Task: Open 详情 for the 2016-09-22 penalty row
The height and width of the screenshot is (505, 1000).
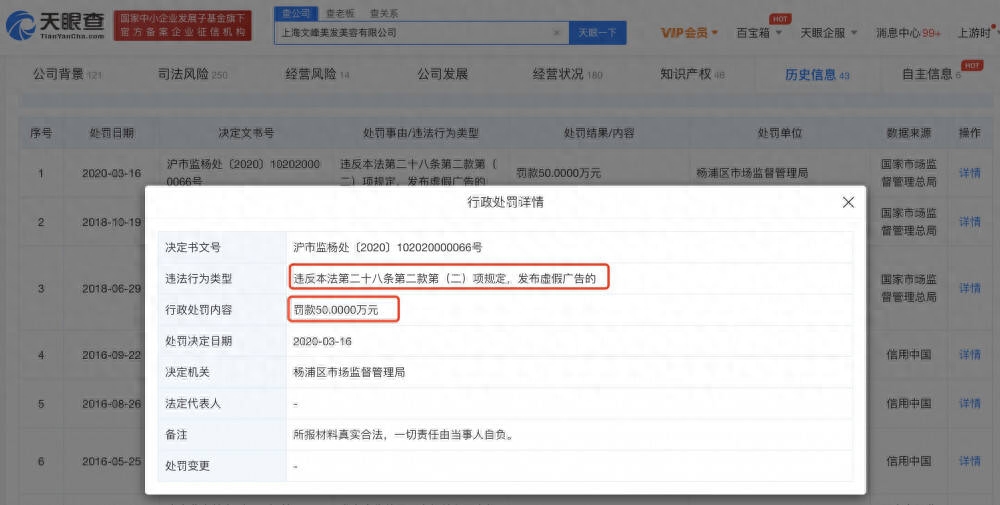Action: click(969, 355)
